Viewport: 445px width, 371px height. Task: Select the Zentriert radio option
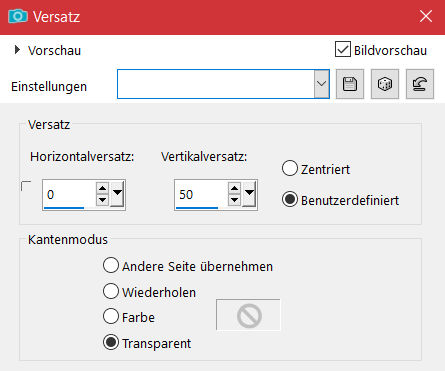[290, 168]
